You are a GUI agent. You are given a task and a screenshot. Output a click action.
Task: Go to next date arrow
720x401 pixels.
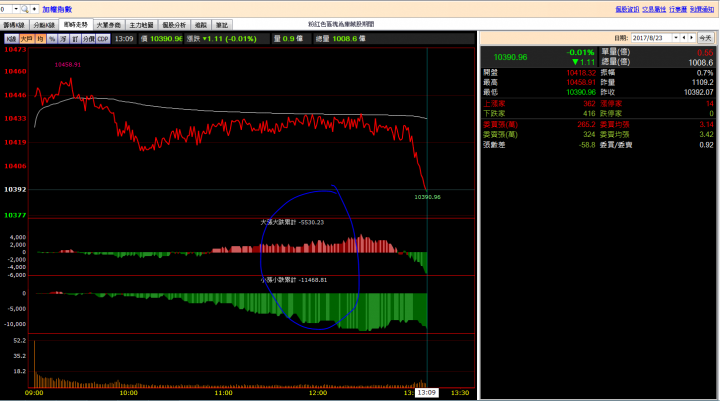point(692,38)
